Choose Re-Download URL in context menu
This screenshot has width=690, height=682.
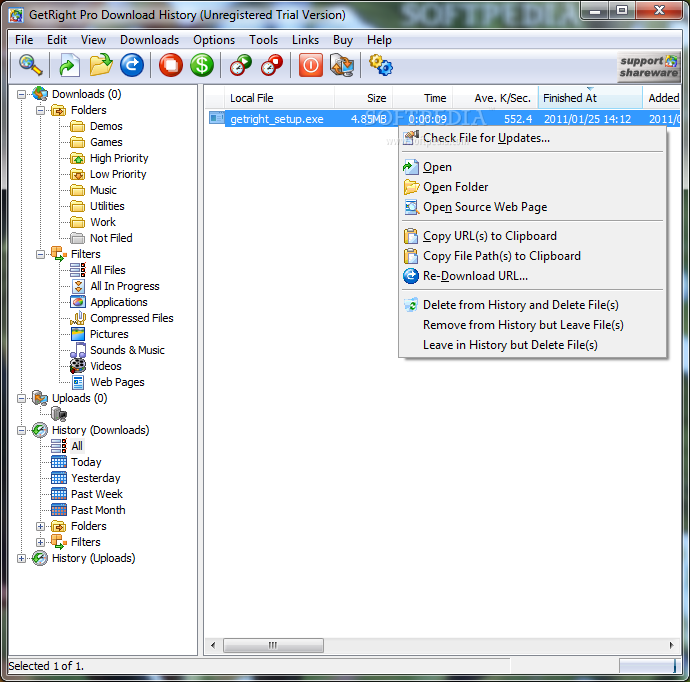[532, 276]
